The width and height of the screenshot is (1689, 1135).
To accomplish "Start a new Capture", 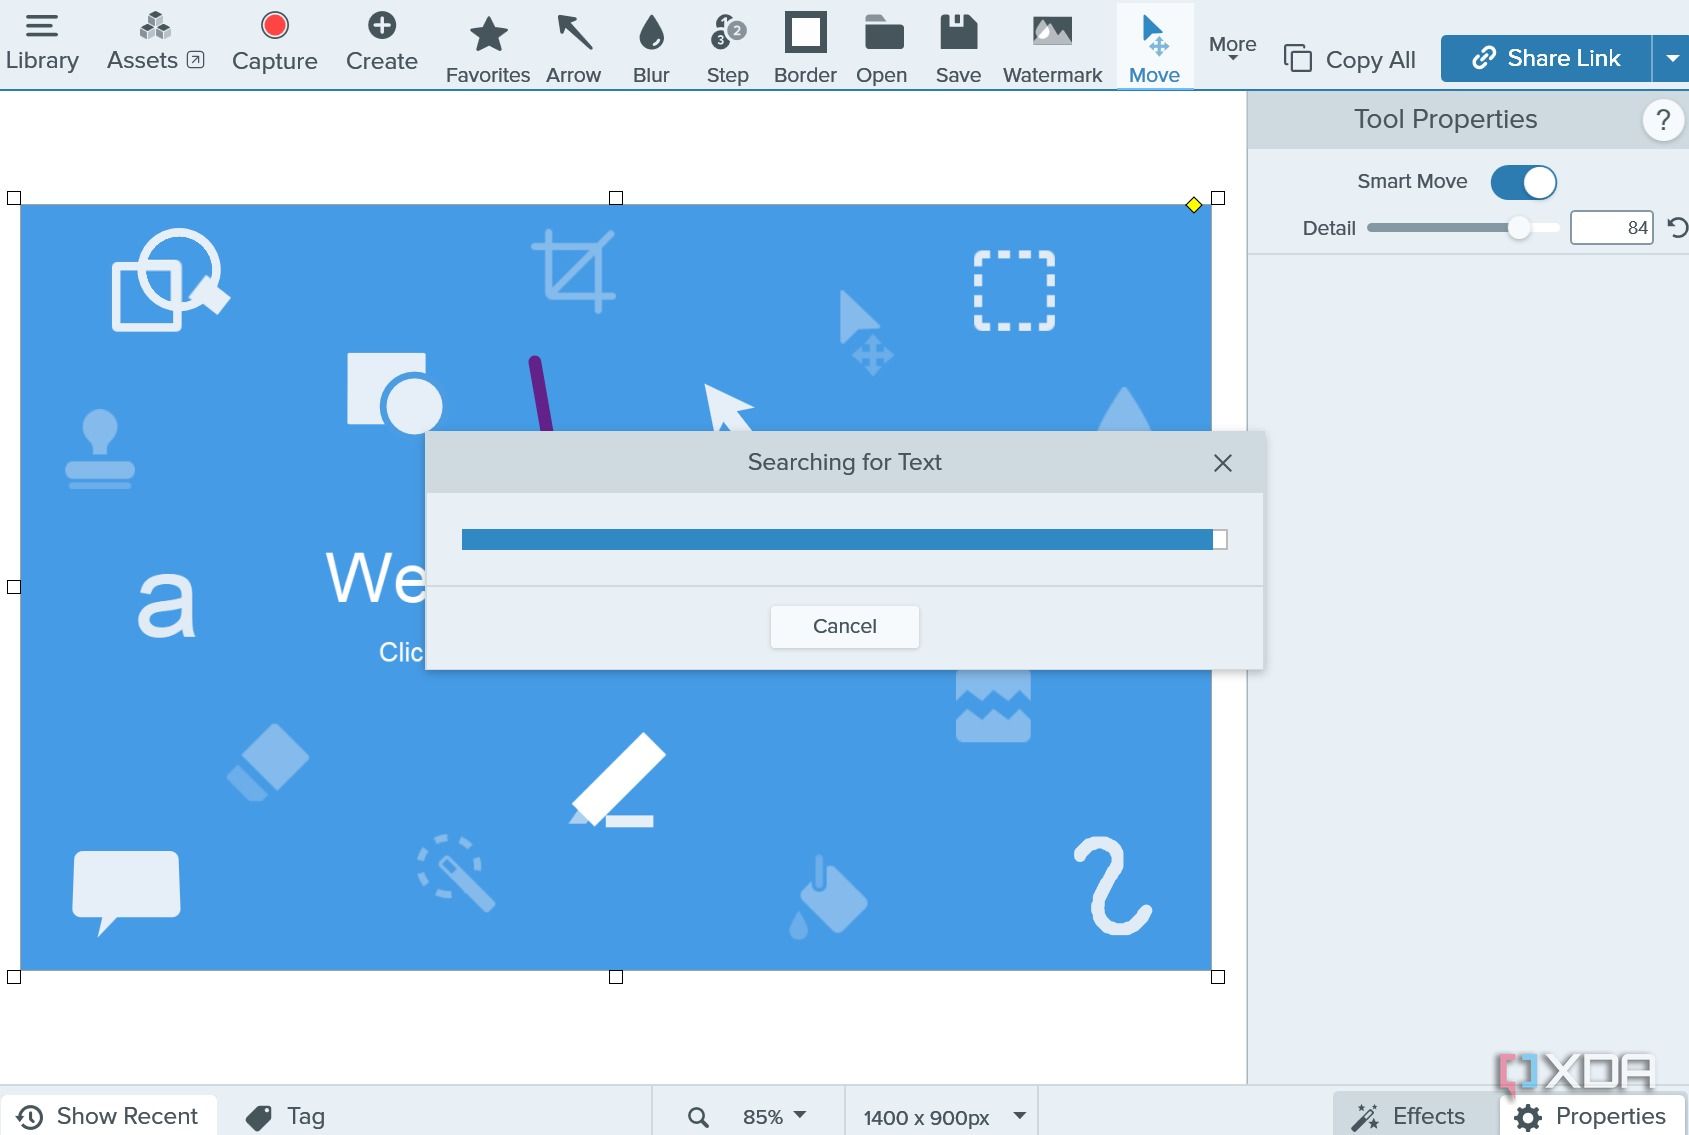I will pos(274,40).
